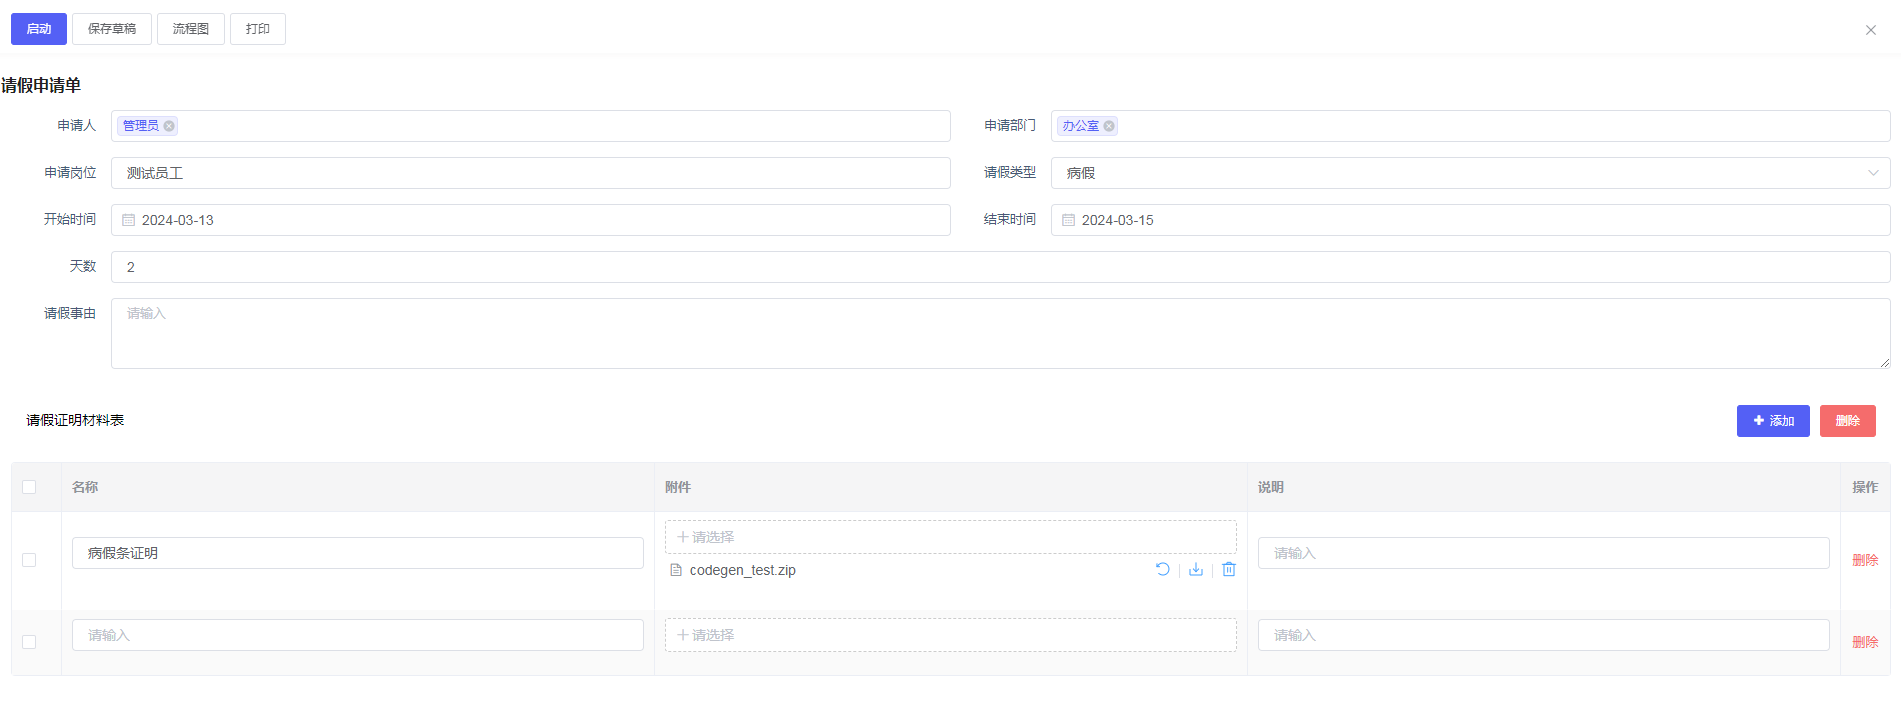Close the leave request form

click(x=1870, y=30)
